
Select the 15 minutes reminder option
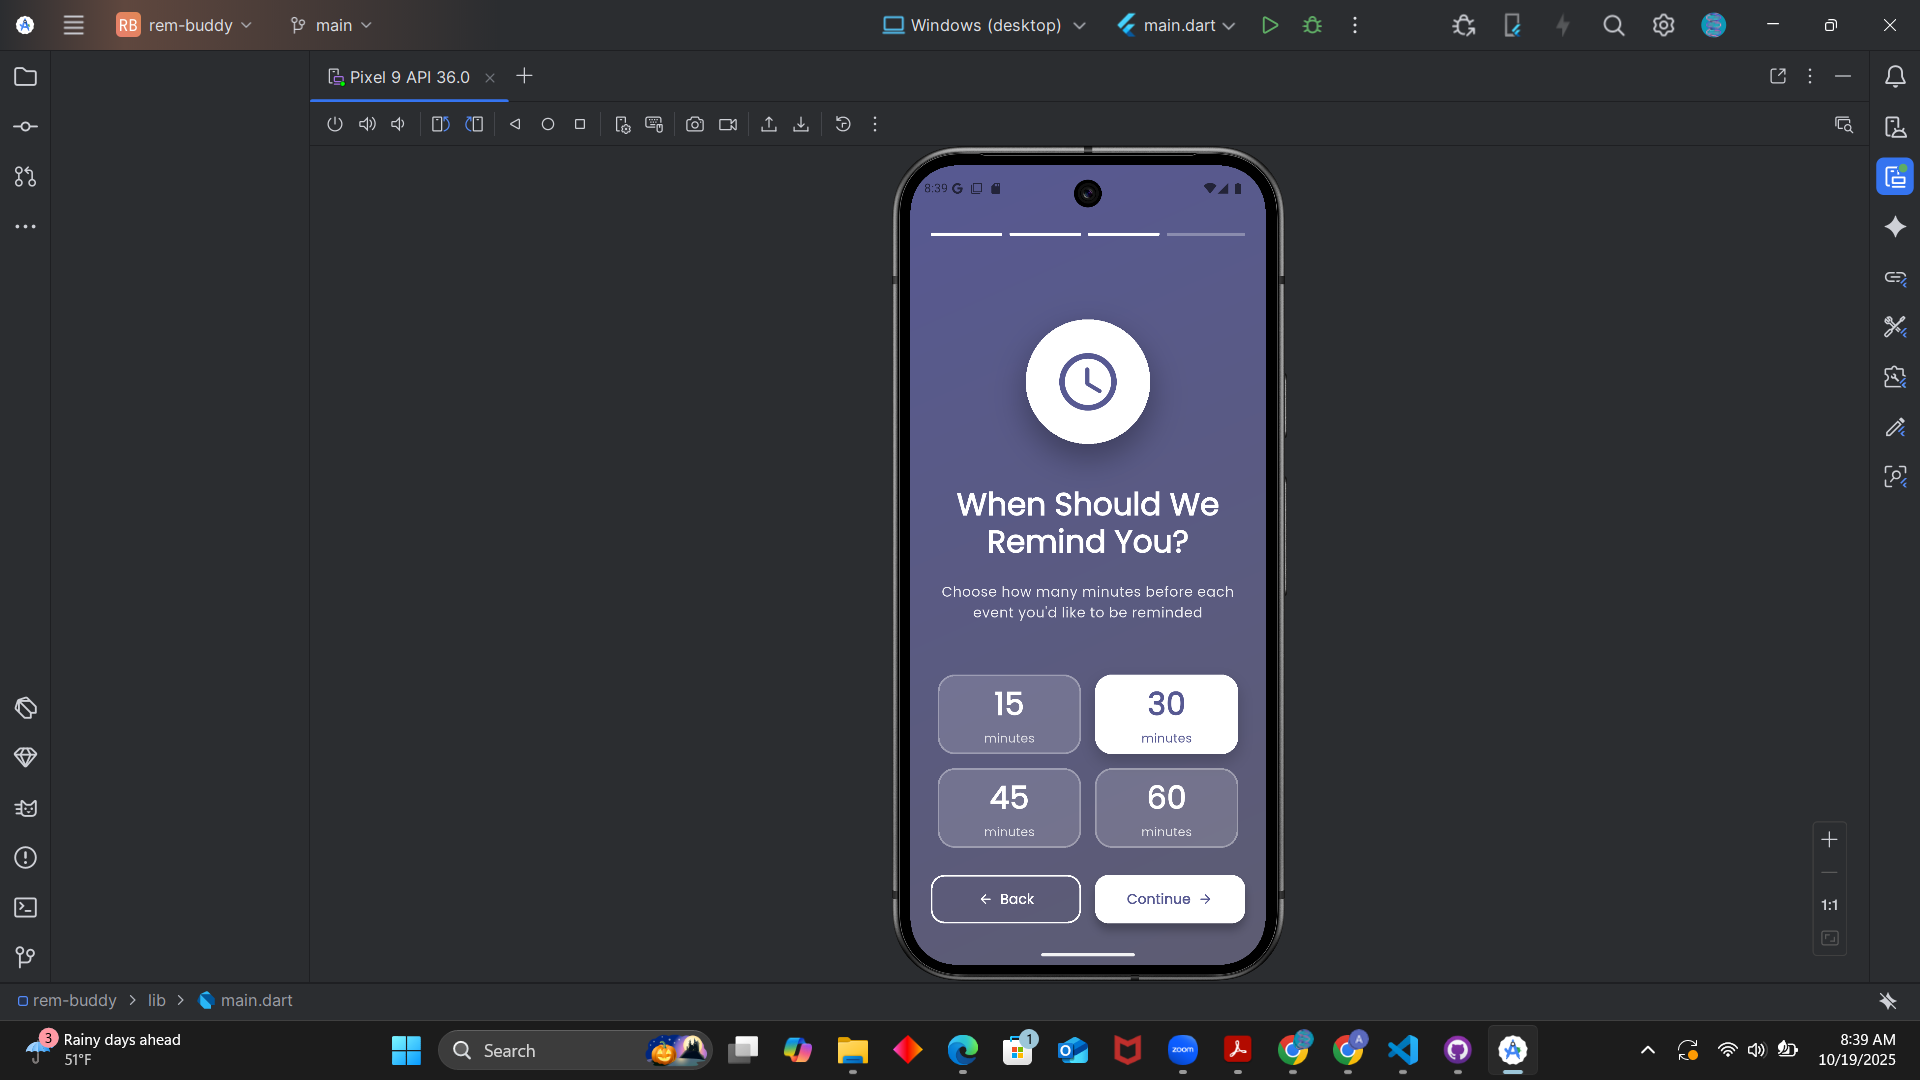(1009, 714)
